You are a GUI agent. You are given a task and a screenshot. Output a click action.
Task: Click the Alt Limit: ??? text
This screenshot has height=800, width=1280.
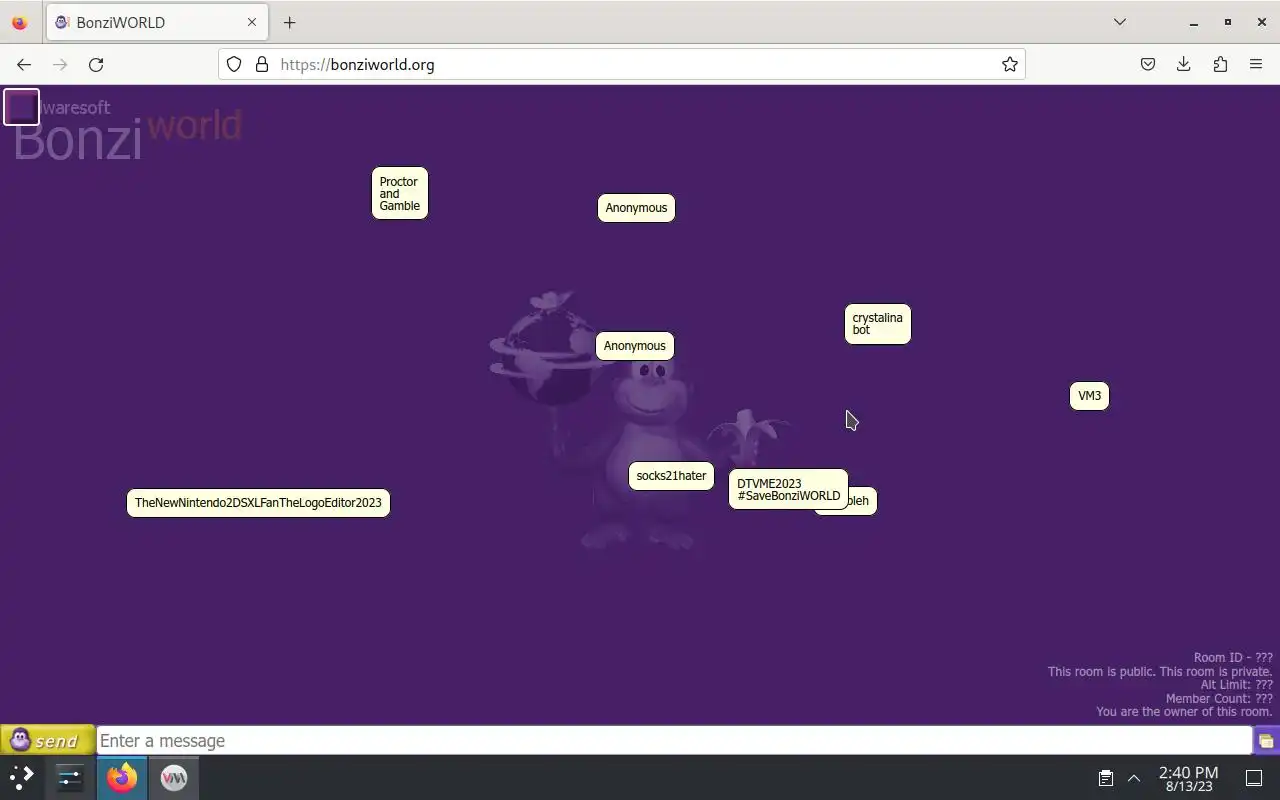1237,685
